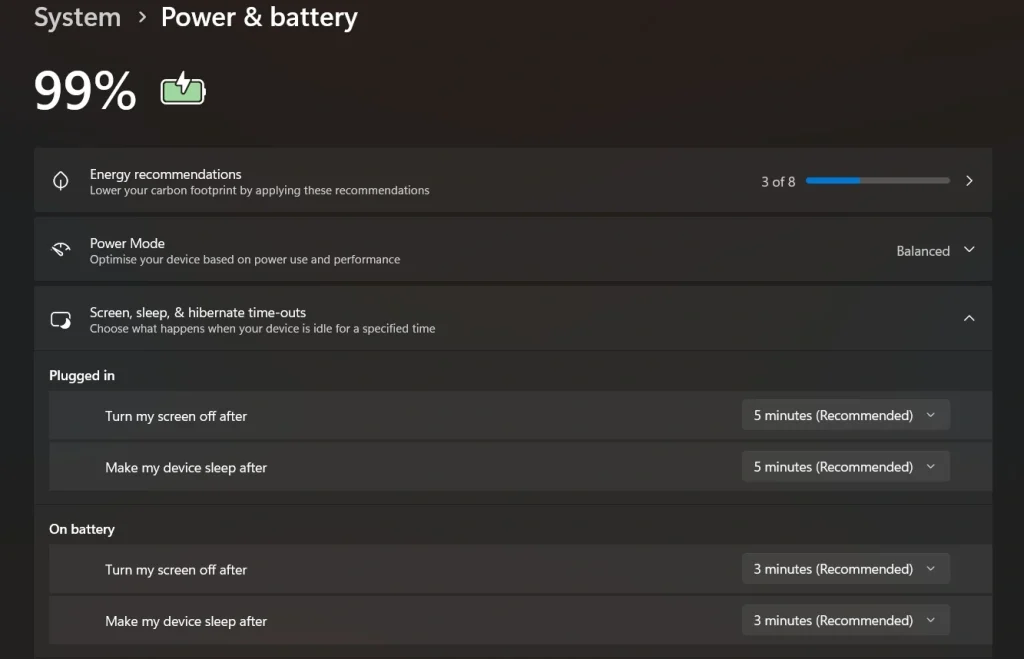
Task: Click the Energy recommendations lightbulb icon
Action: 61,180
